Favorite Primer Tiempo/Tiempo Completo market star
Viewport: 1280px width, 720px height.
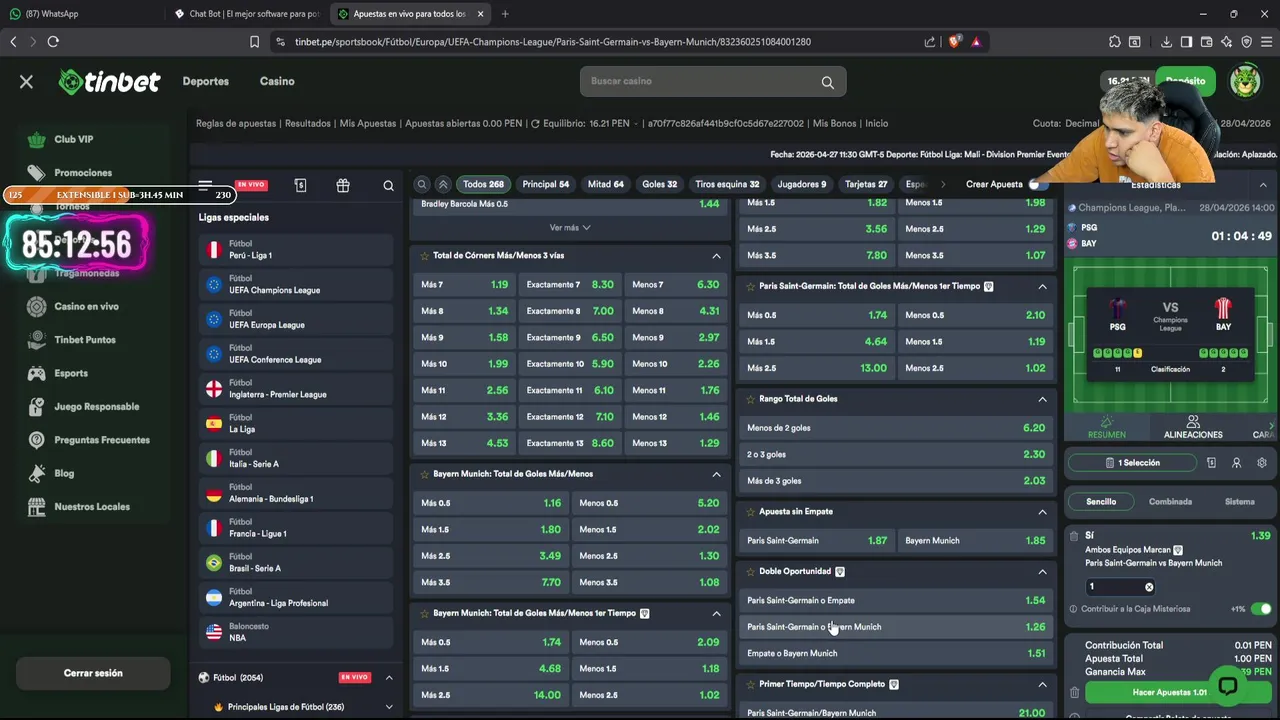point(752,685)
